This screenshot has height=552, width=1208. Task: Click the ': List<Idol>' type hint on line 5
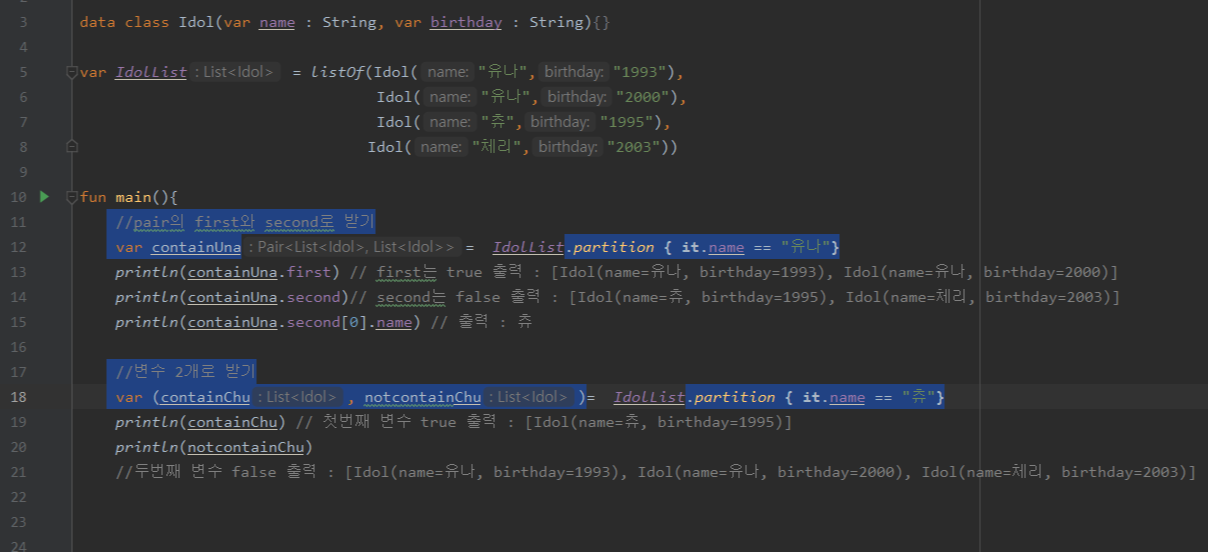click(235, 72)
